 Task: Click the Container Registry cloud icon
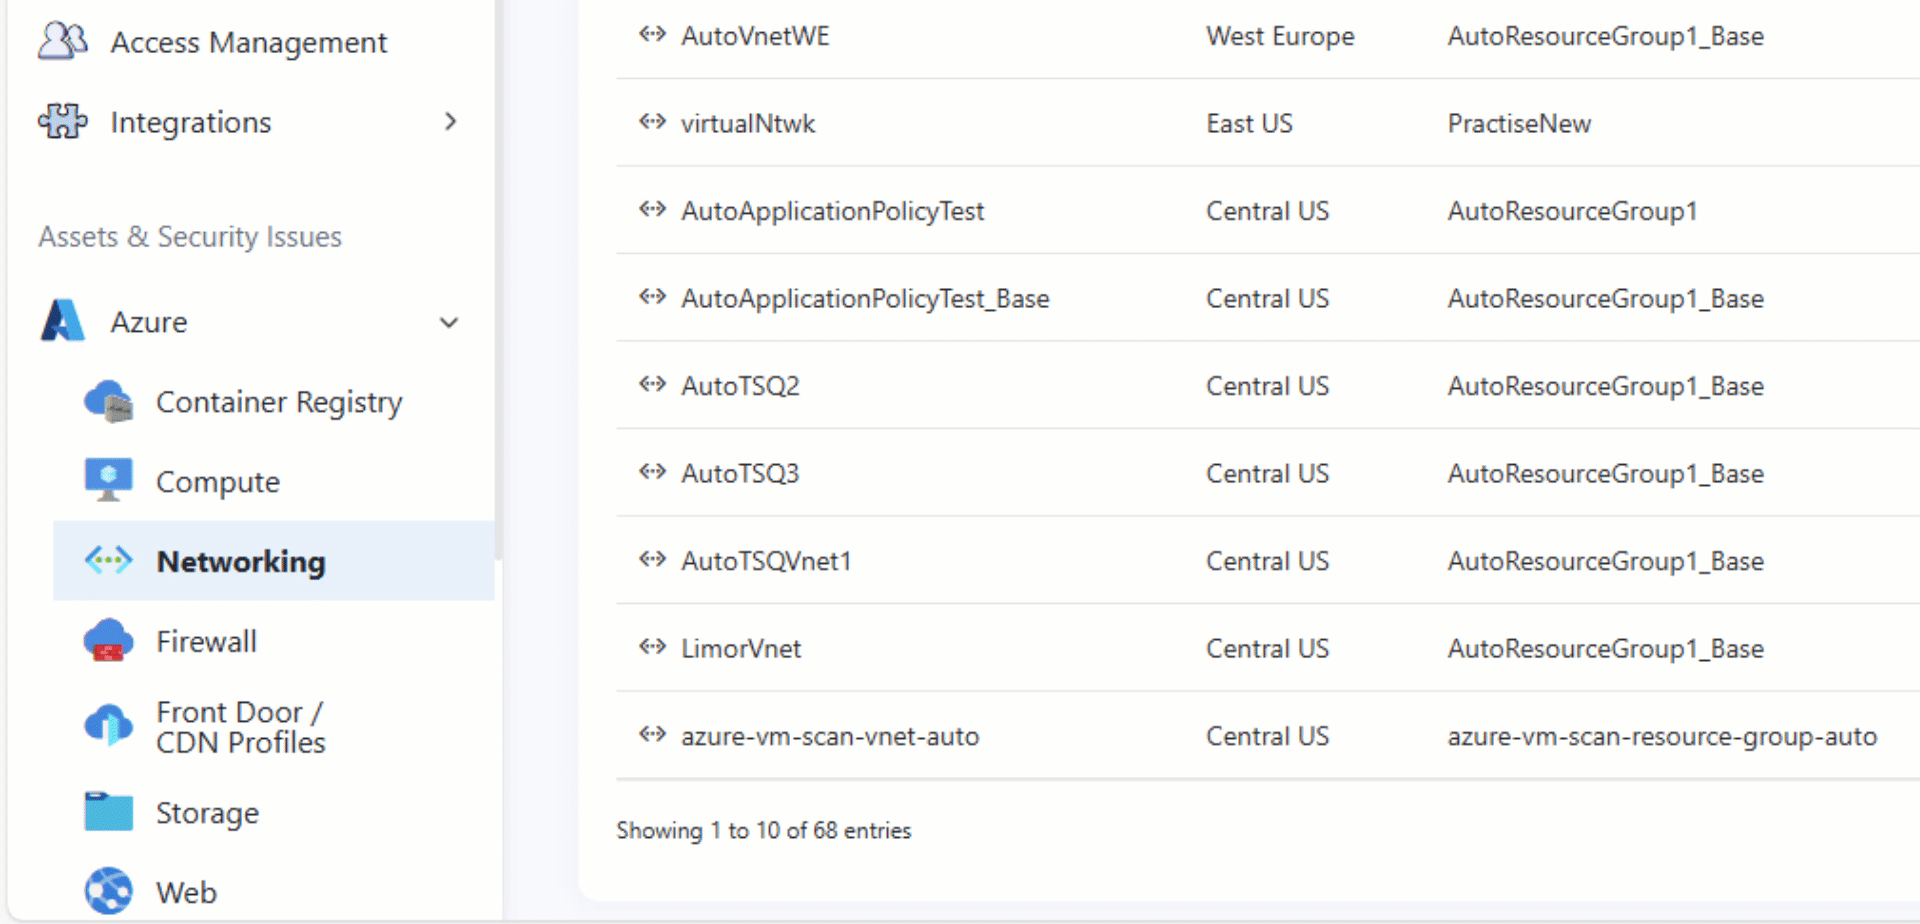(x=108, y=401)
